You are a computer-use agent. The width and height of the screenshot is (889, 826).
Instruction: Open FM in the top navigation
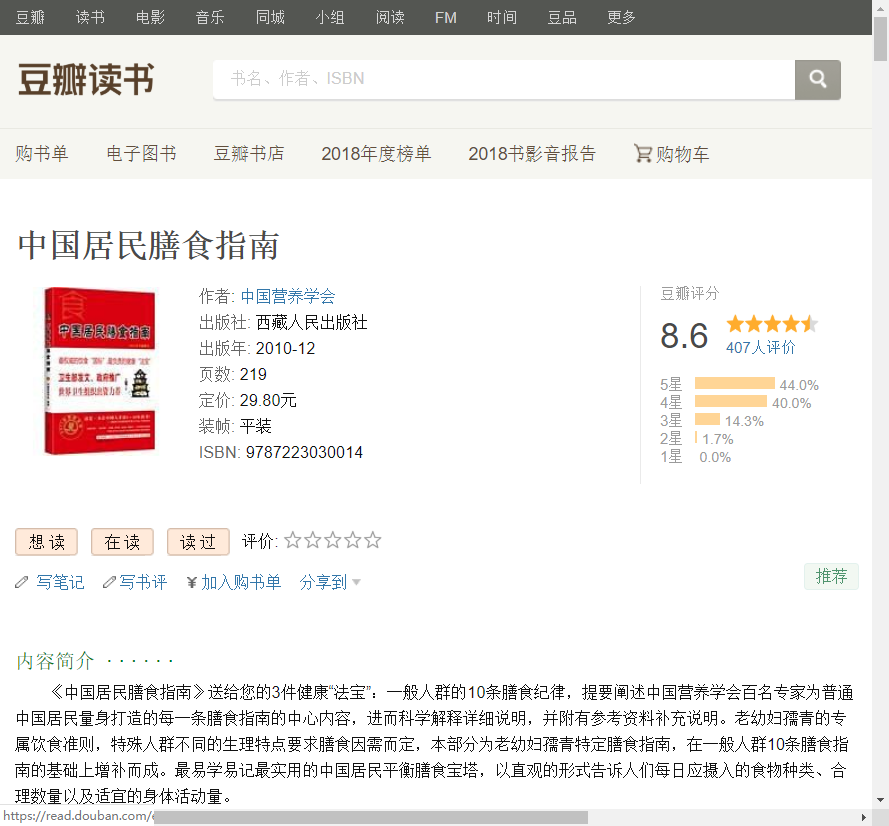pyautogui.click(x=446, y=18)
